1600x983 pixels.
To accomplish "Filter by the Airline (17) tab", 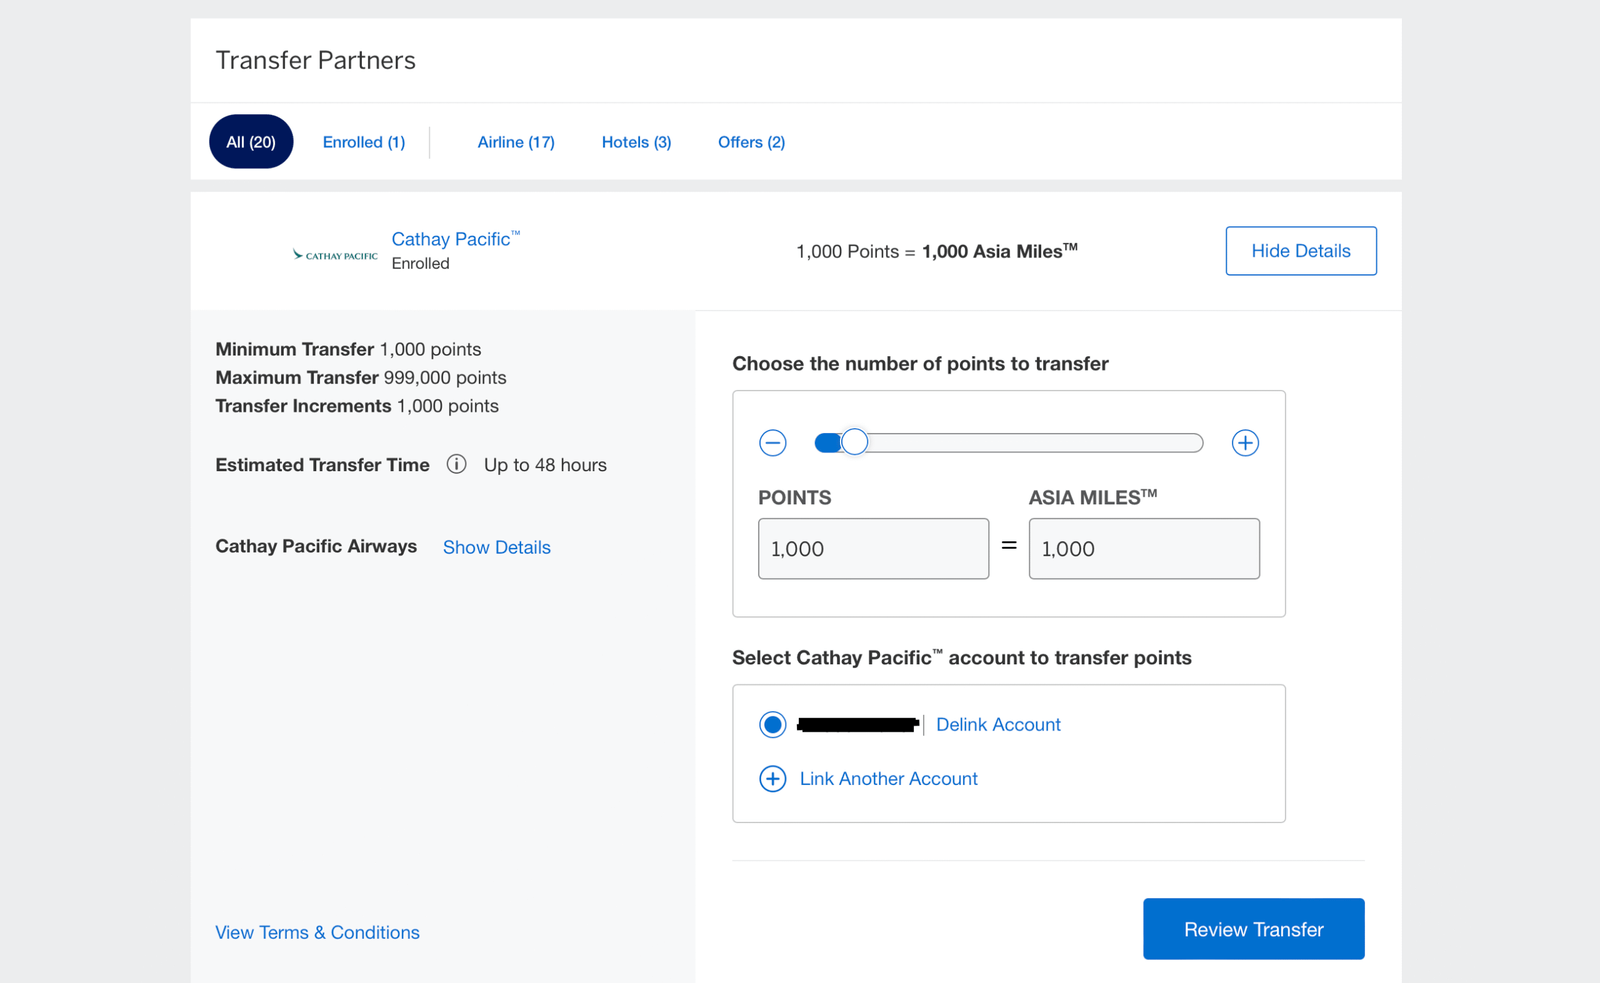I will (516, 142).
